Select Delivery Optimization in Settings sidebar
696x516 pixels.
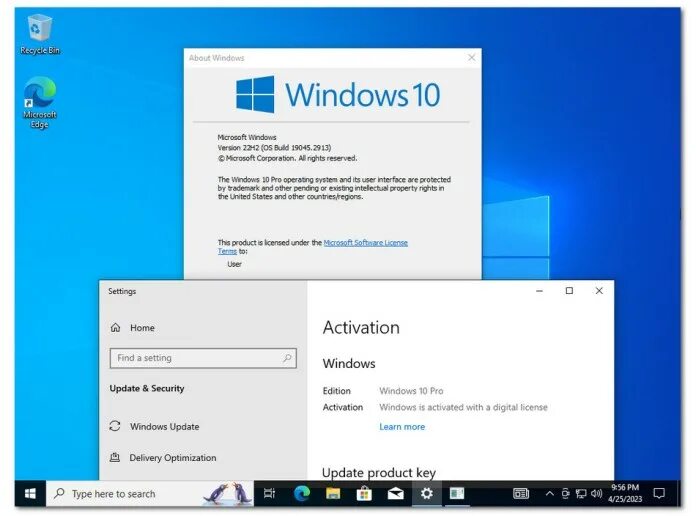pos(163,457)
